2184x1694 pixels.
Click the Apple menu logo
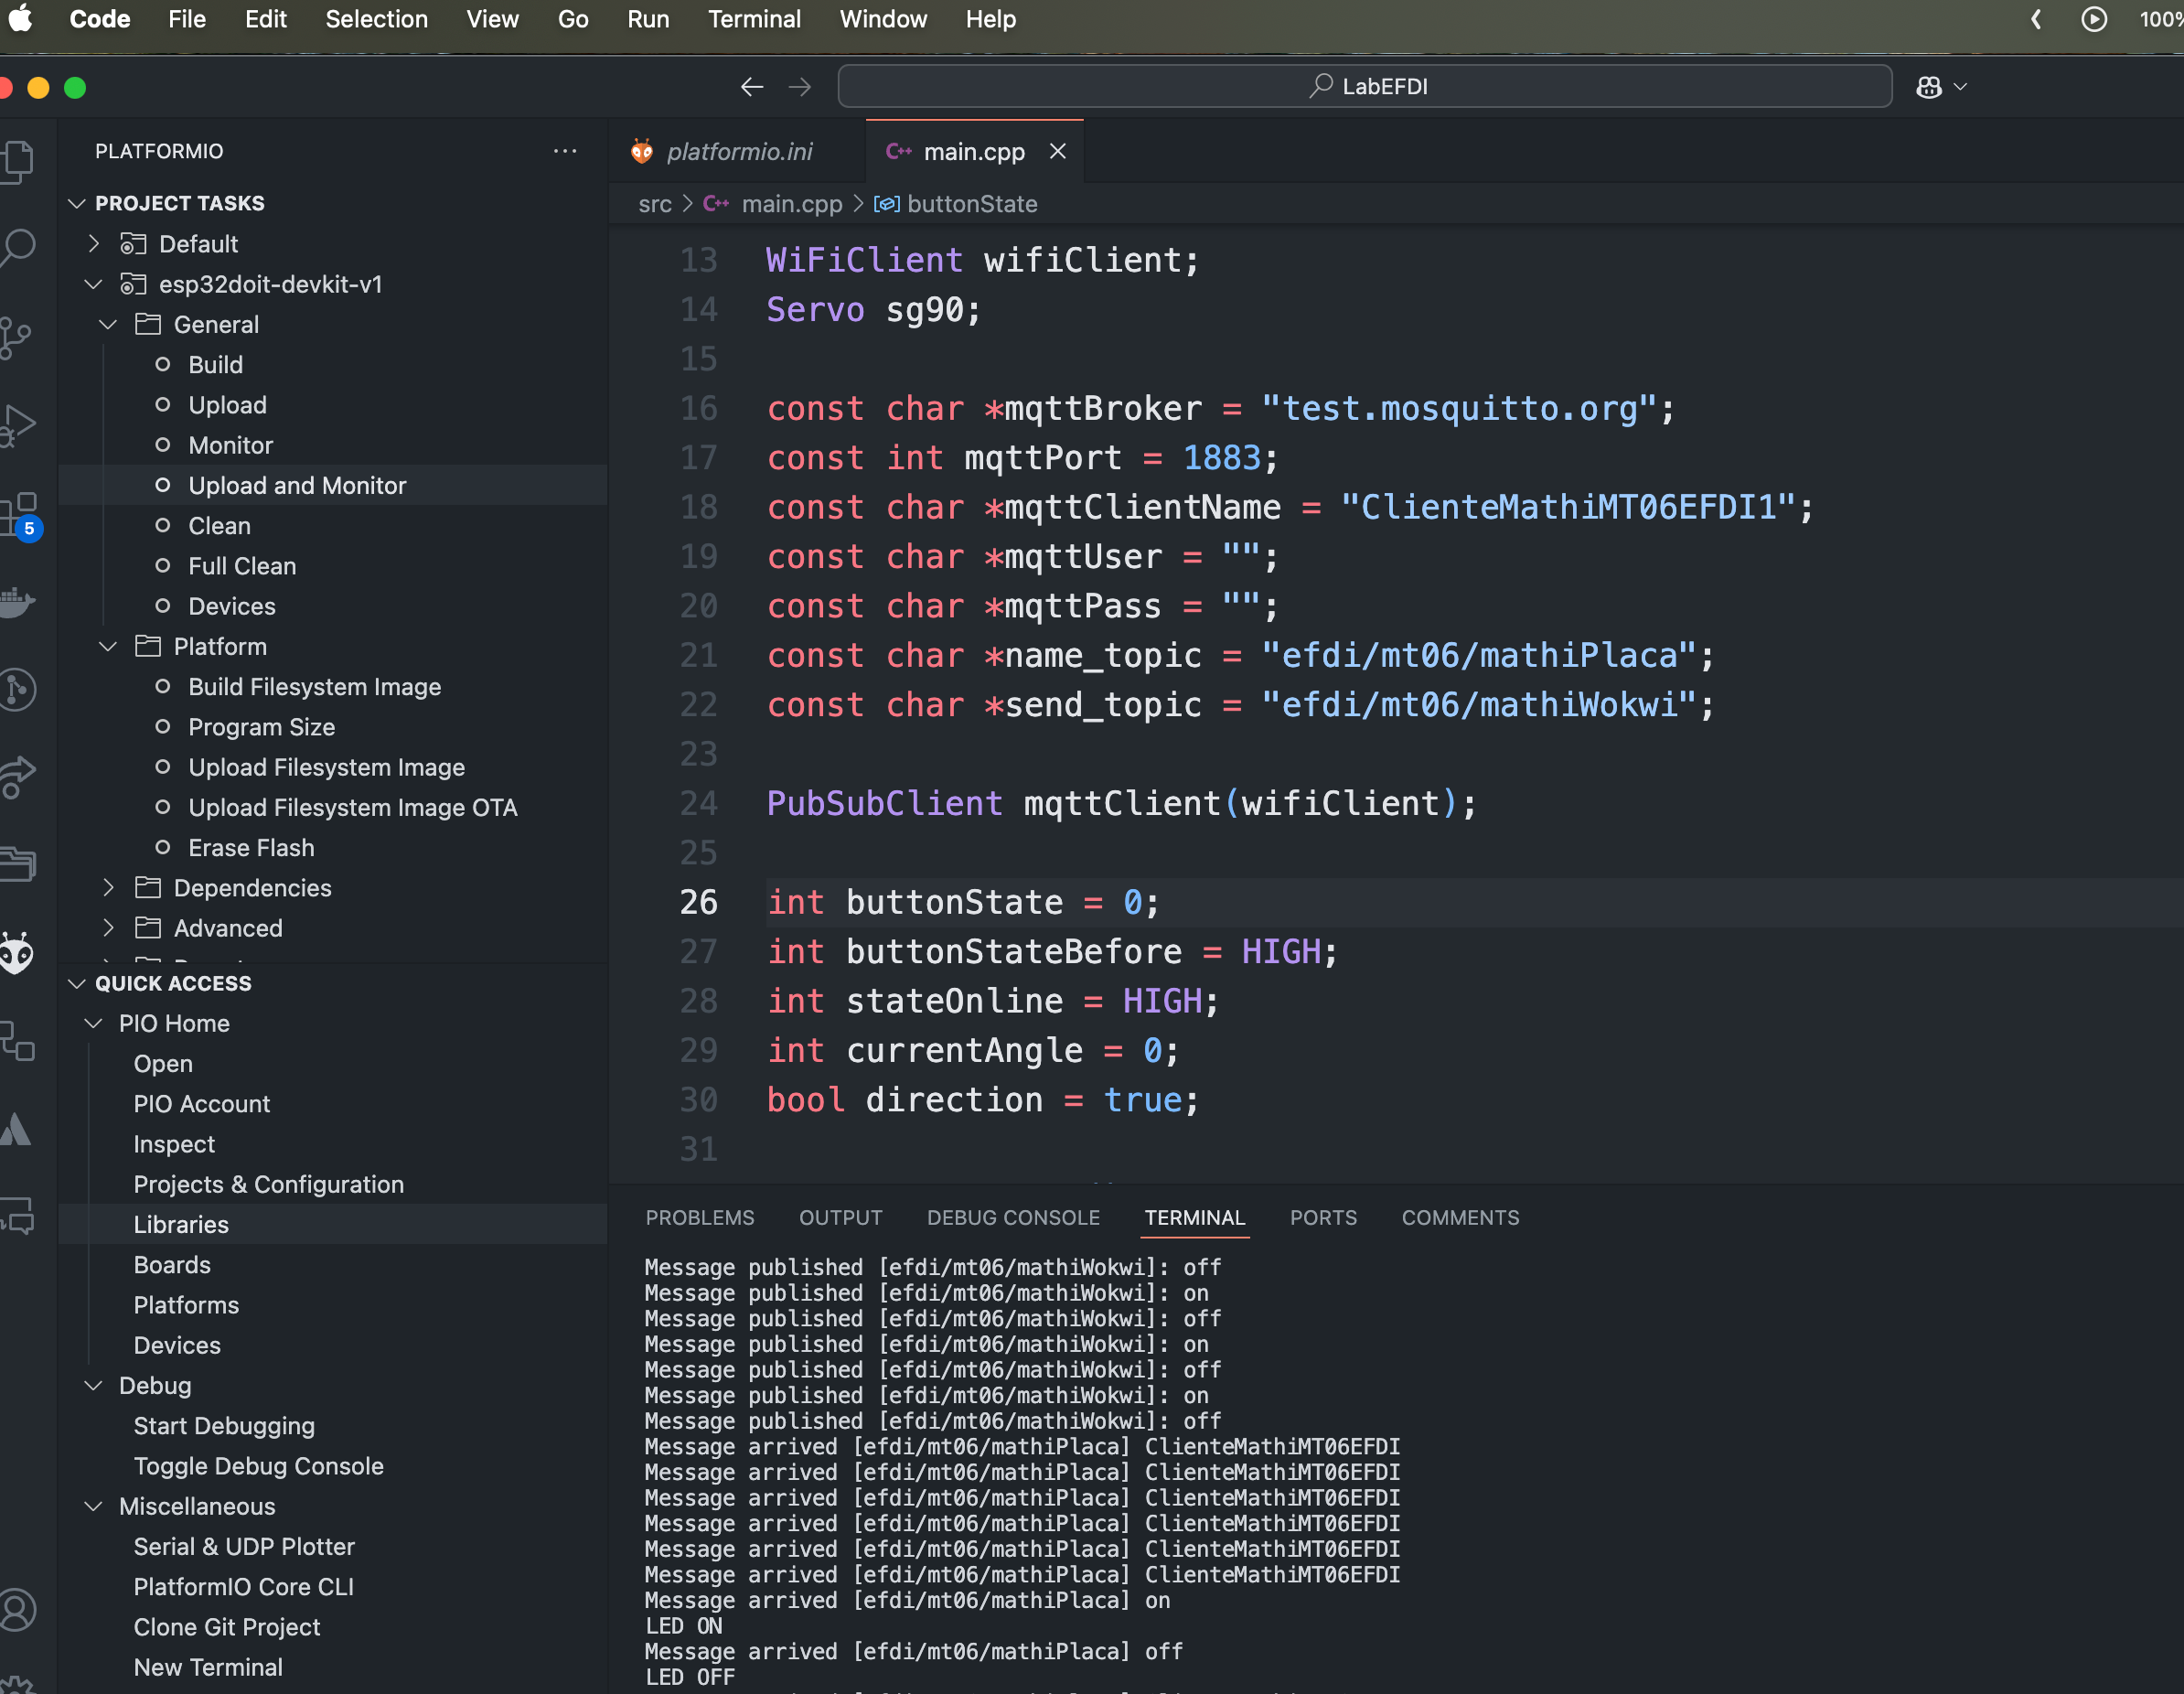tap(19, 18)
